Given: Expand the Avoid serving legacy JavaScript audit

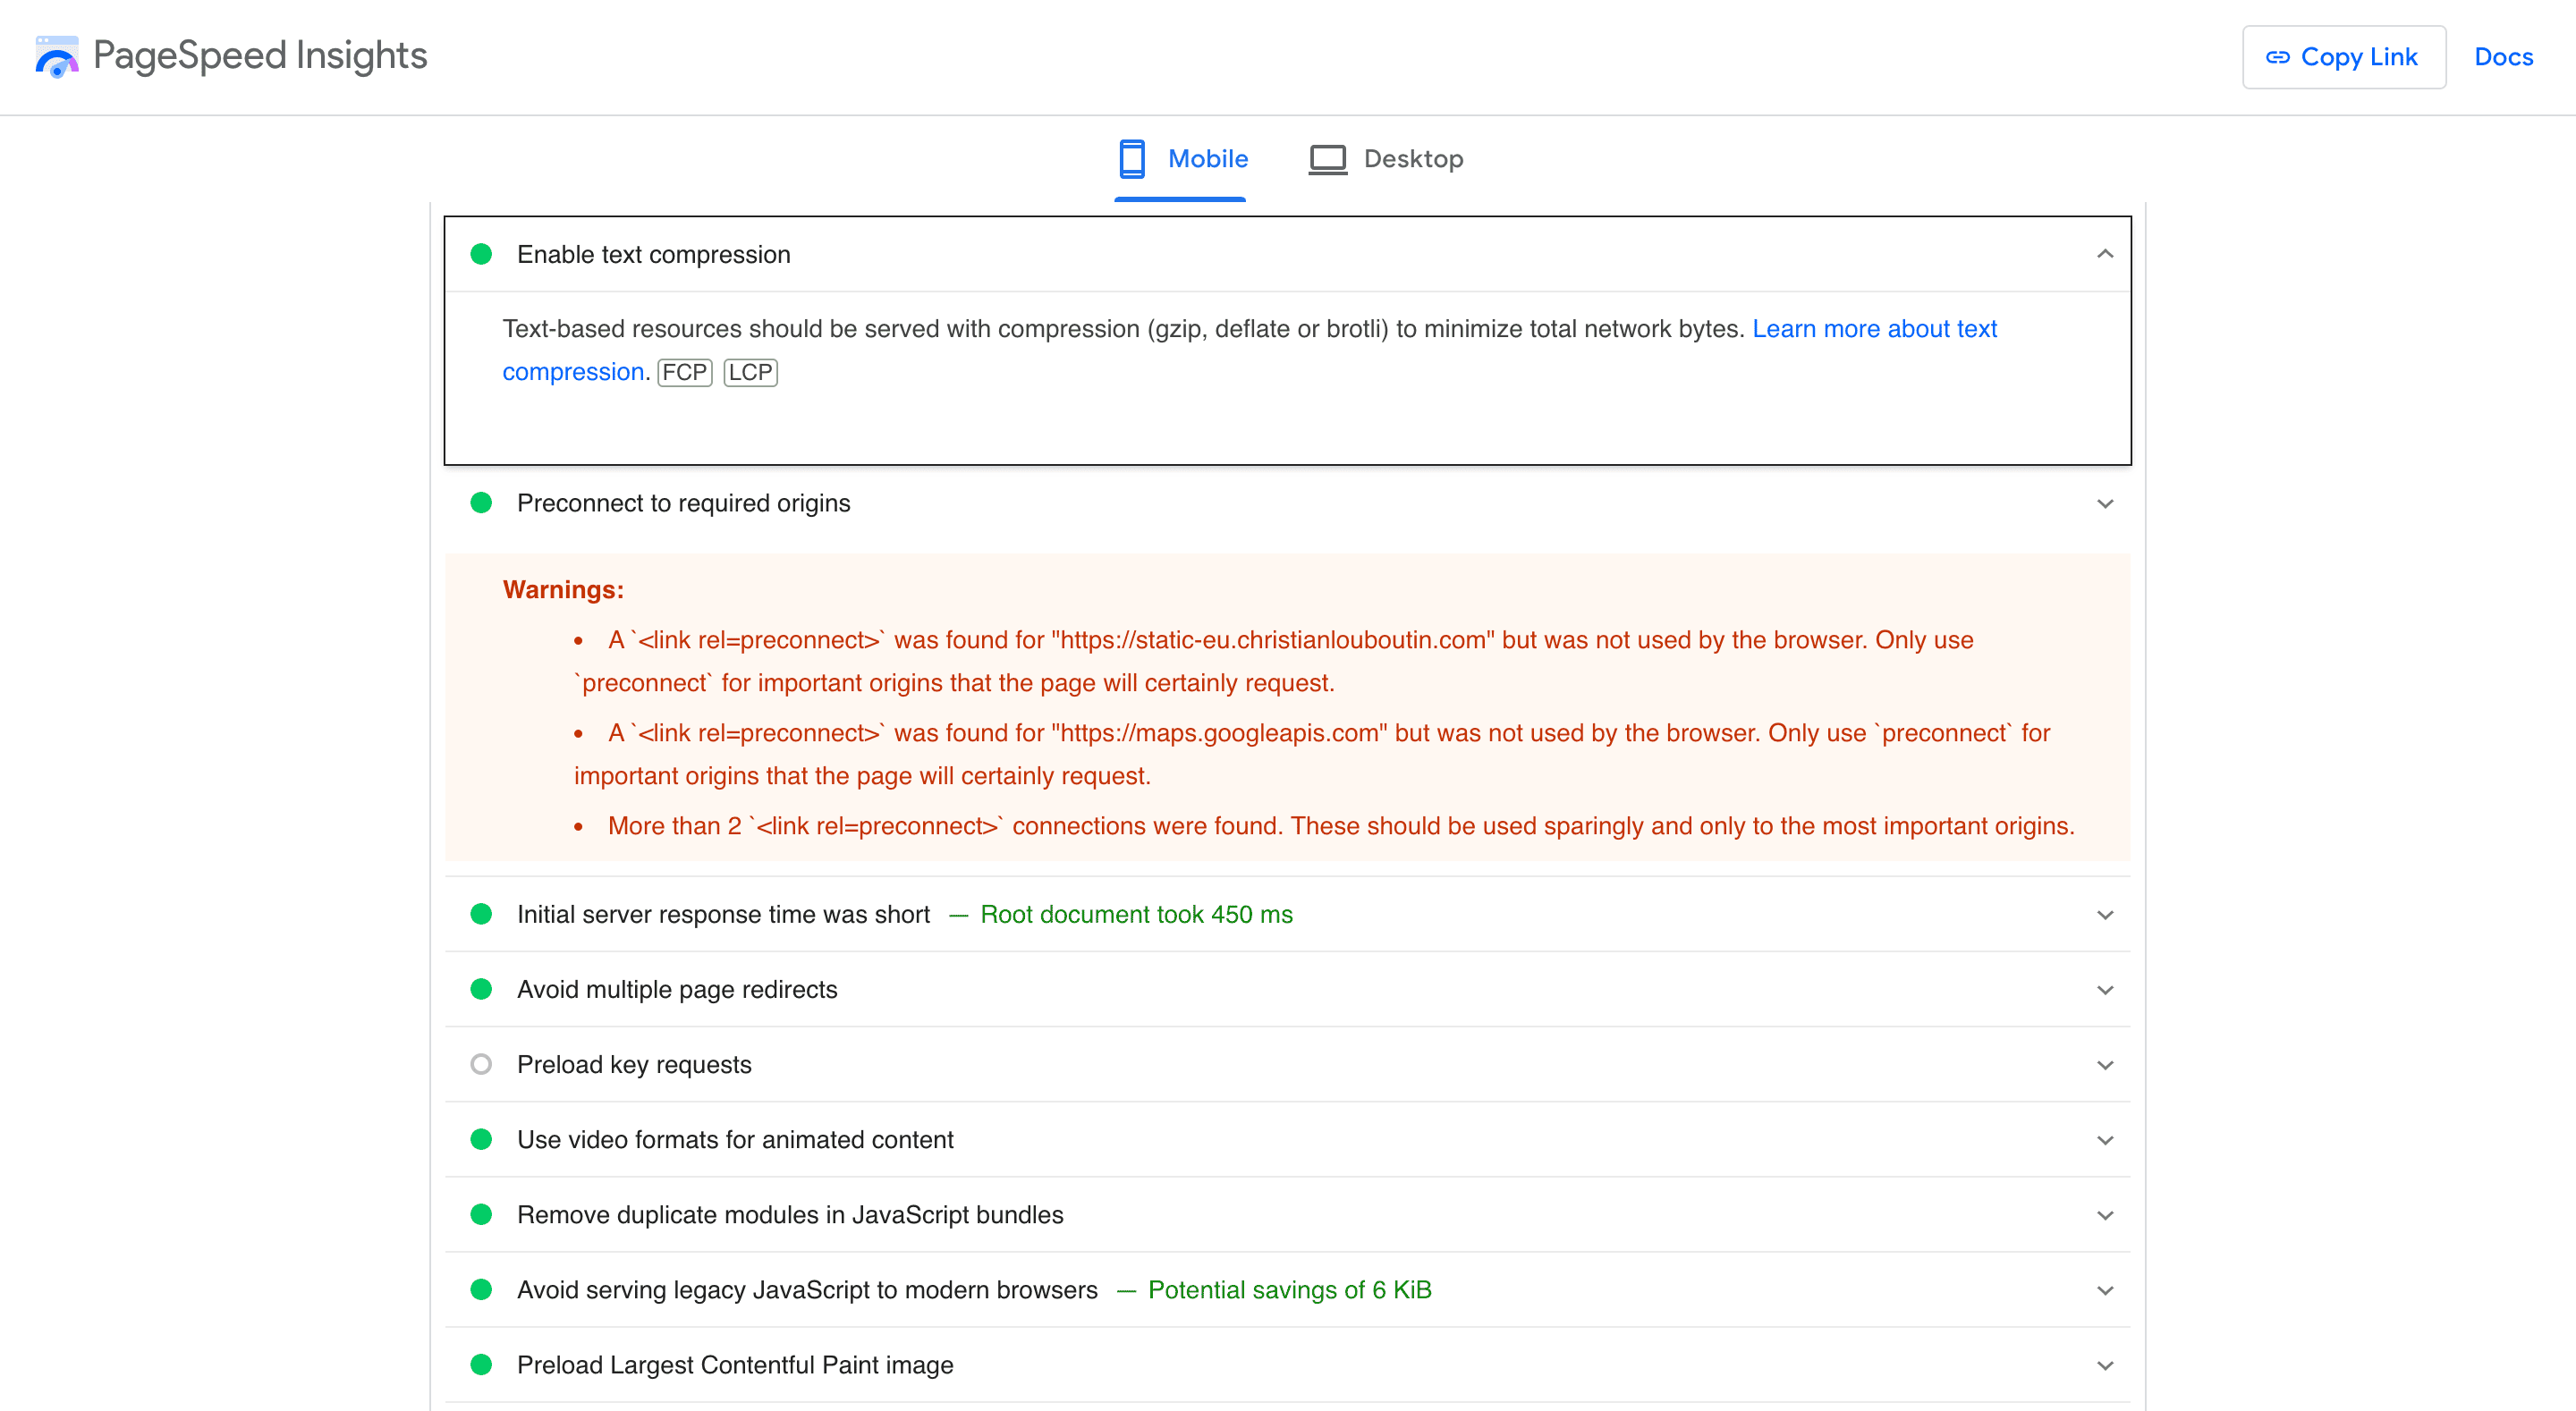Looking at the screenshot, I should pyautogui.click(x=2105, y=1290).
